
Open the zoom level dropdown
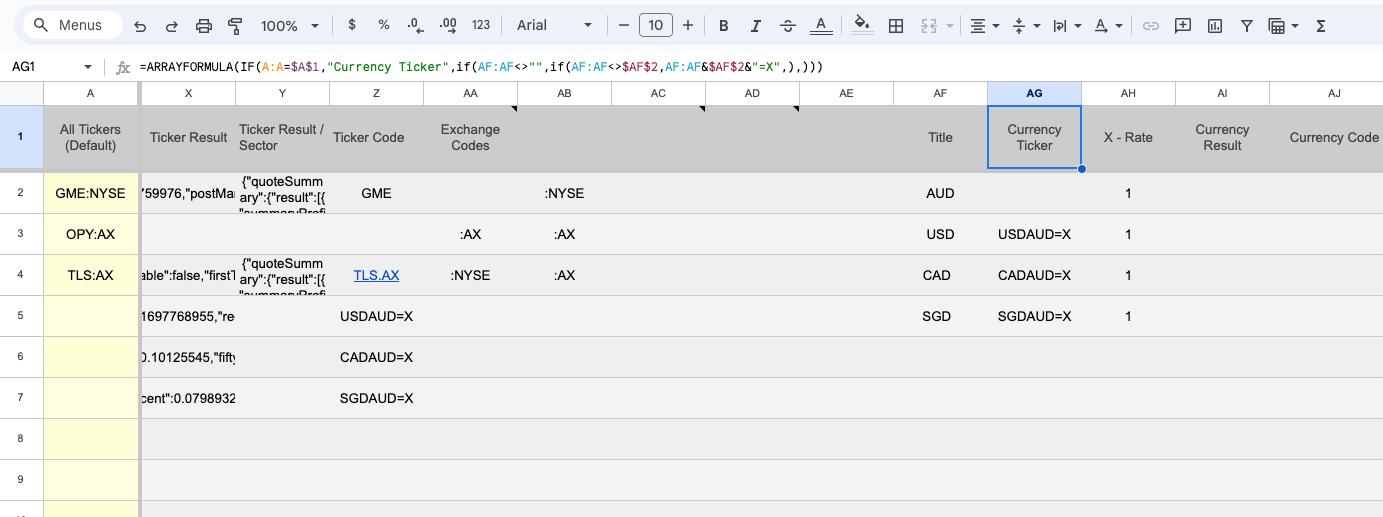point(290,26)
